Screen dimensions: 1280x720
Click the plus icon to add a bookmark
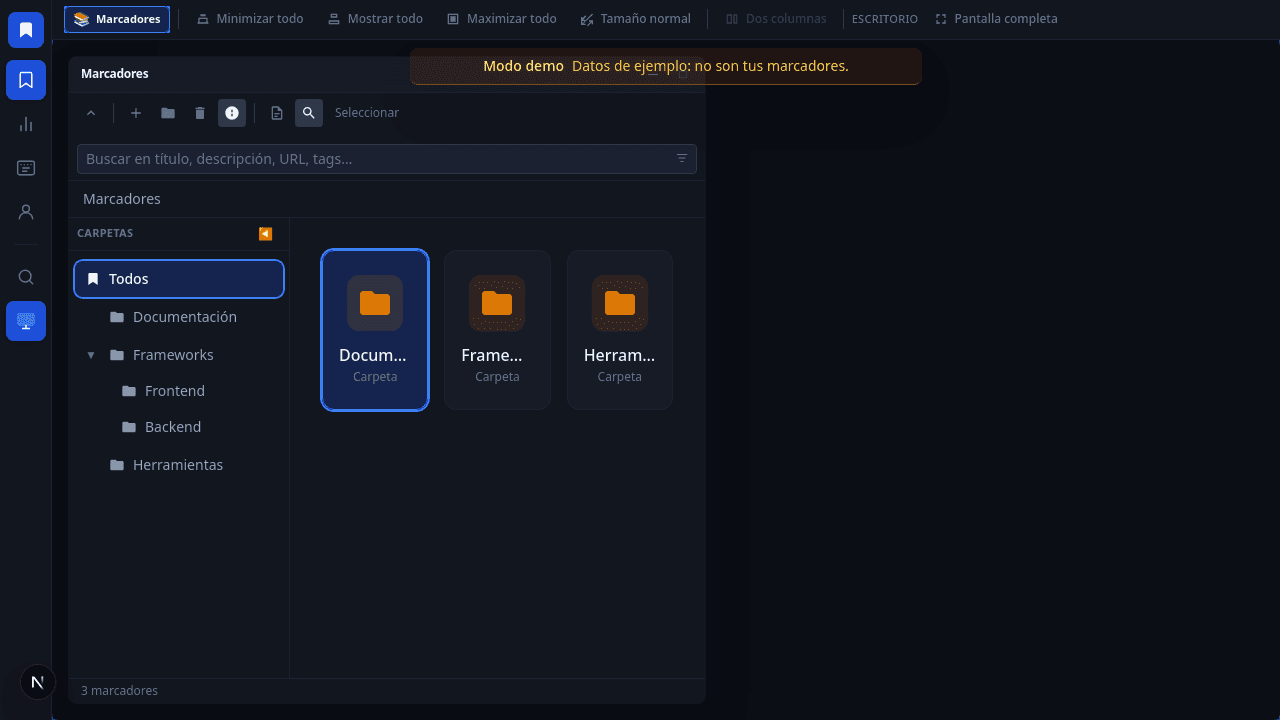click(136, 113)
